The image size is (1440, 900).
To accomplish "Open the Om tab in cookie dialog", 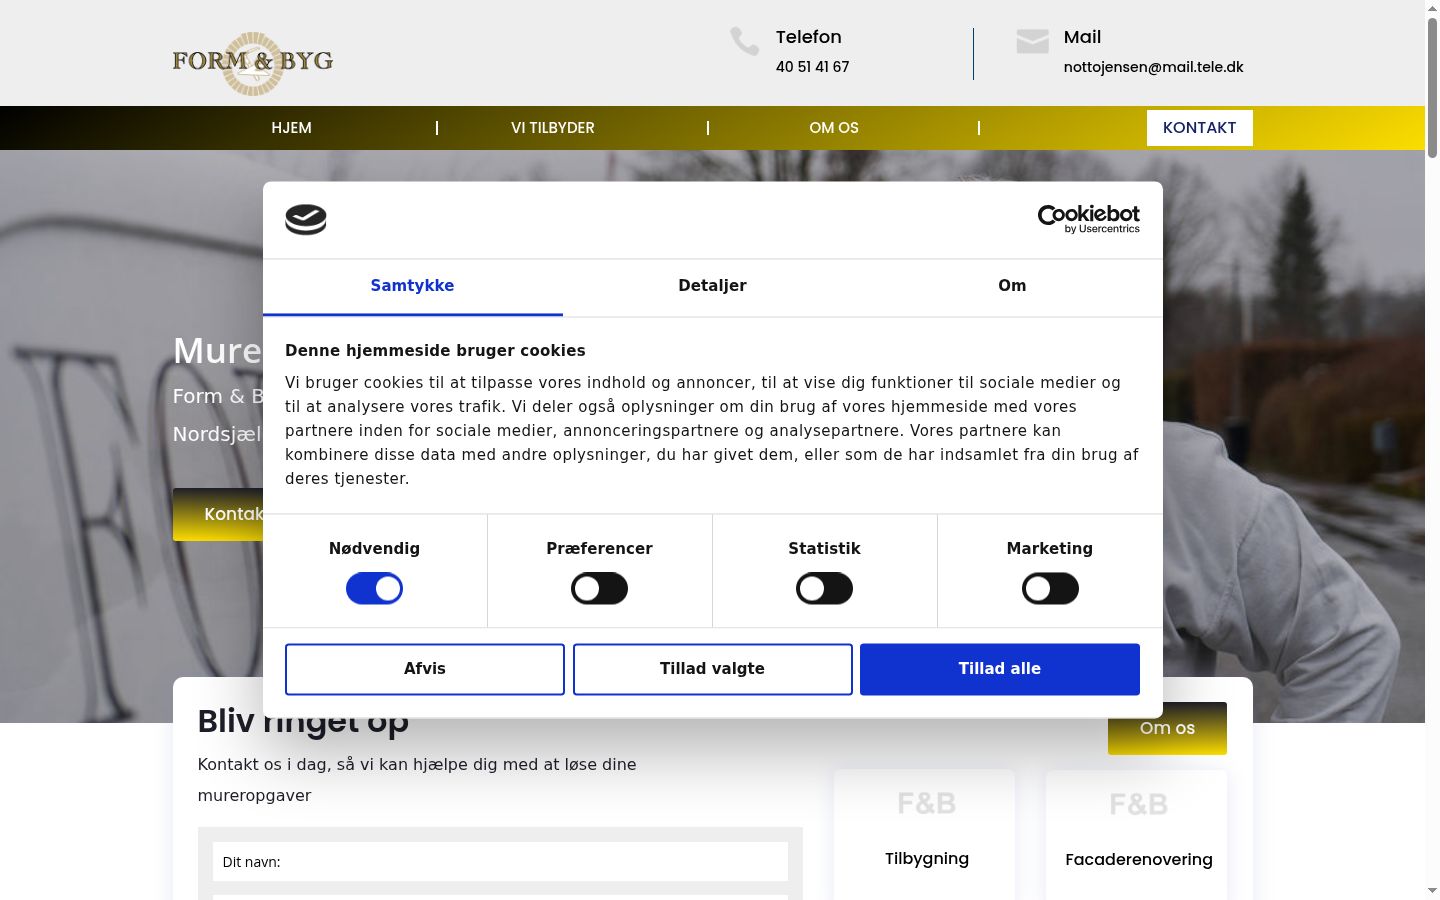I will [1012, 286].
